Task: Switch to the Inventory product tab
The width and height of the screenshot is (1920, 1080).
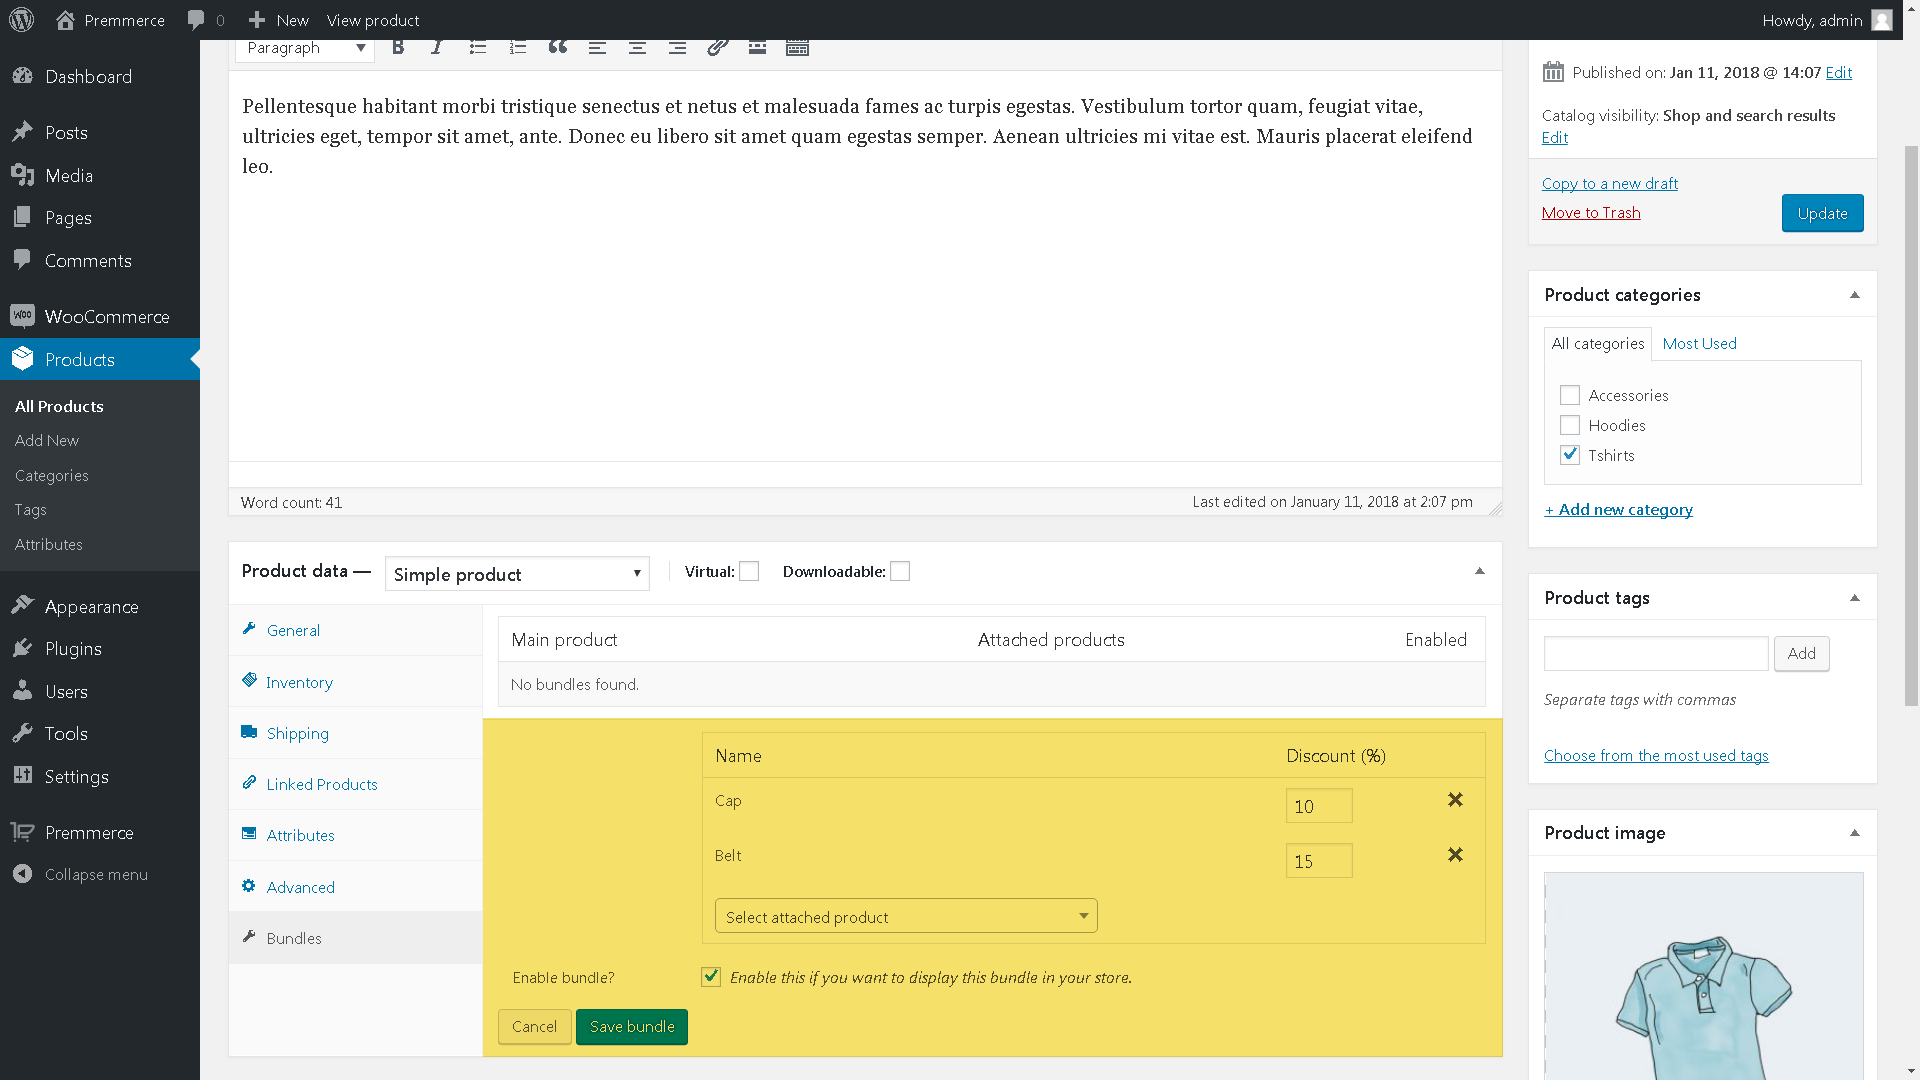Action: click(x=299, y=682)
